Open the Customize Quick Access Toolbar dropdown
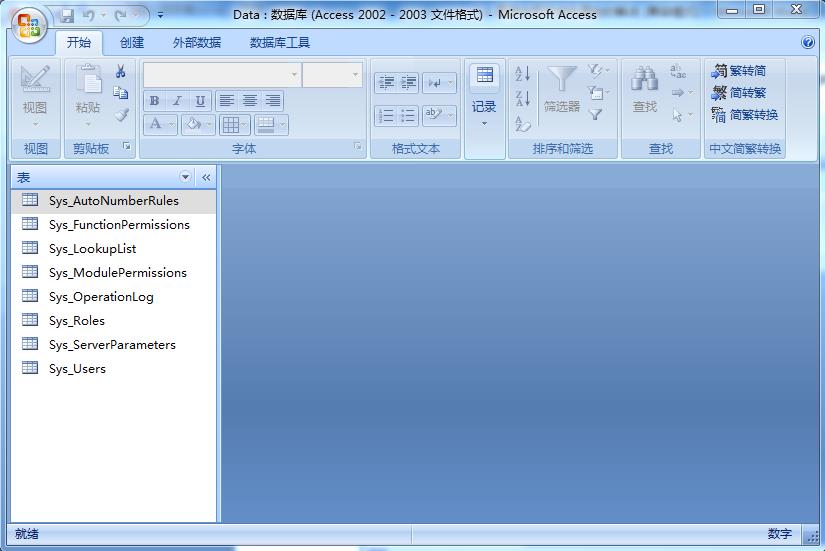The height and width of the screenshot is (551, 825). 160,16
